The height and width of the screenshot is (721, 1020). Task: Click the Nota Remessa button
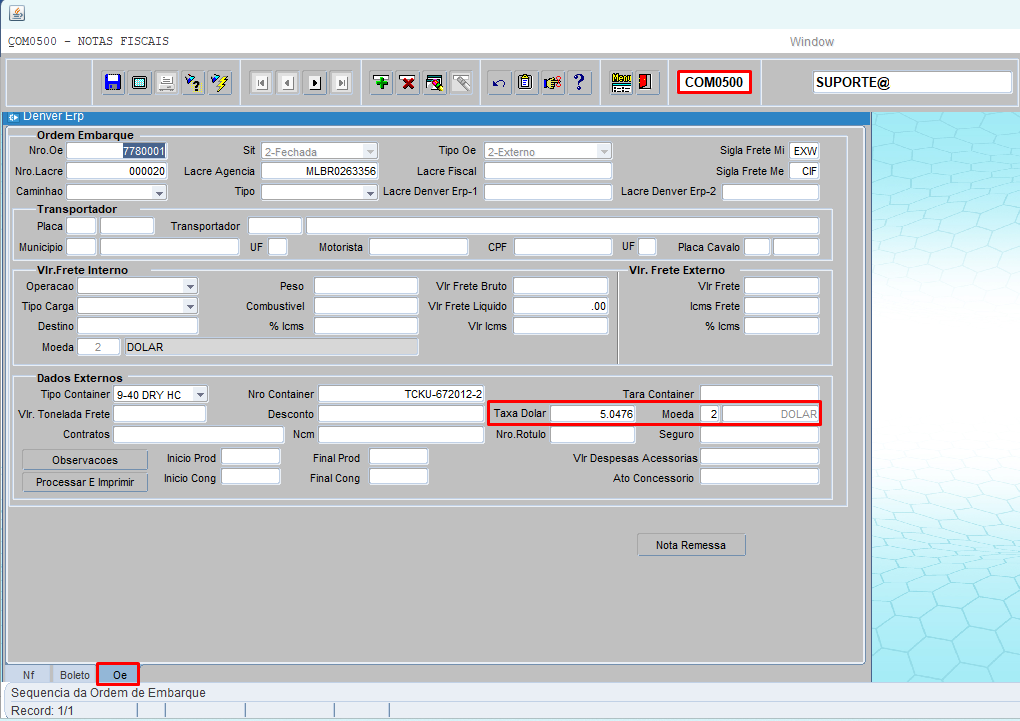pyautogui.click(x=691, y=545)
